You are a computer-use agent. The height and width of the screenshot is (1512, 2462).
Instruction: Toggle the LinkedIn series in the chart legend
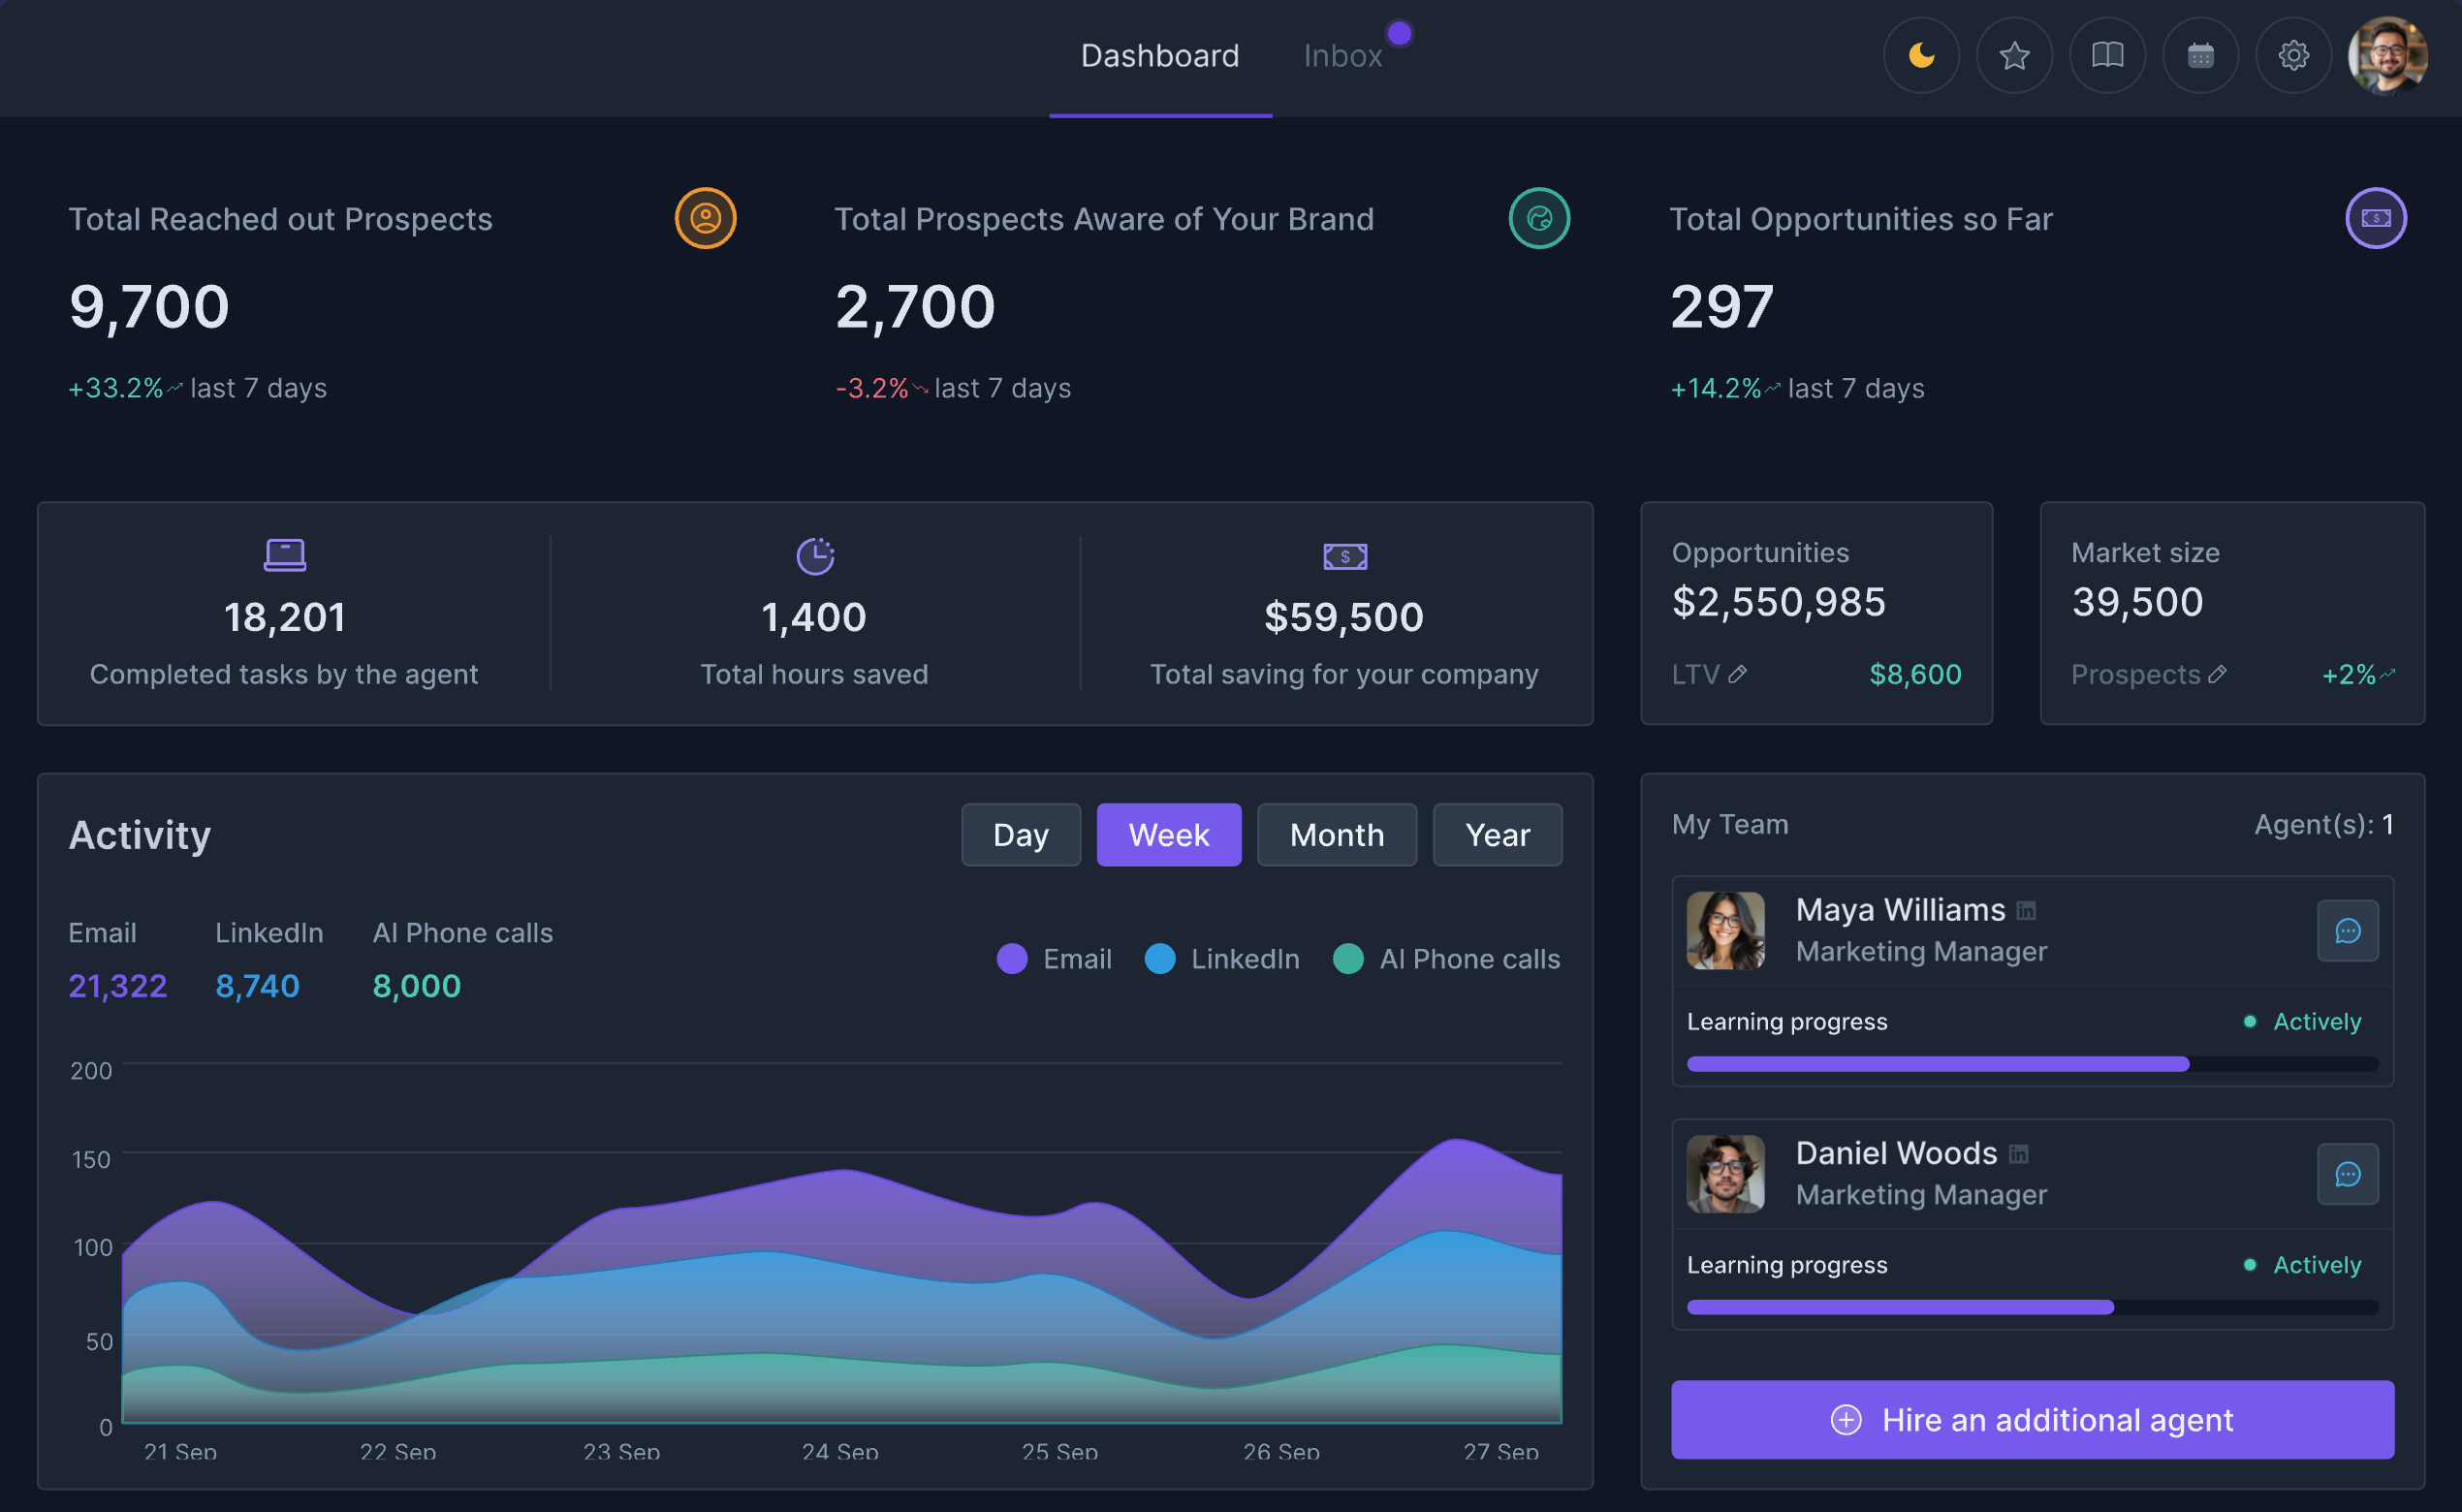pyautogui.click(x=1221, y=958)
